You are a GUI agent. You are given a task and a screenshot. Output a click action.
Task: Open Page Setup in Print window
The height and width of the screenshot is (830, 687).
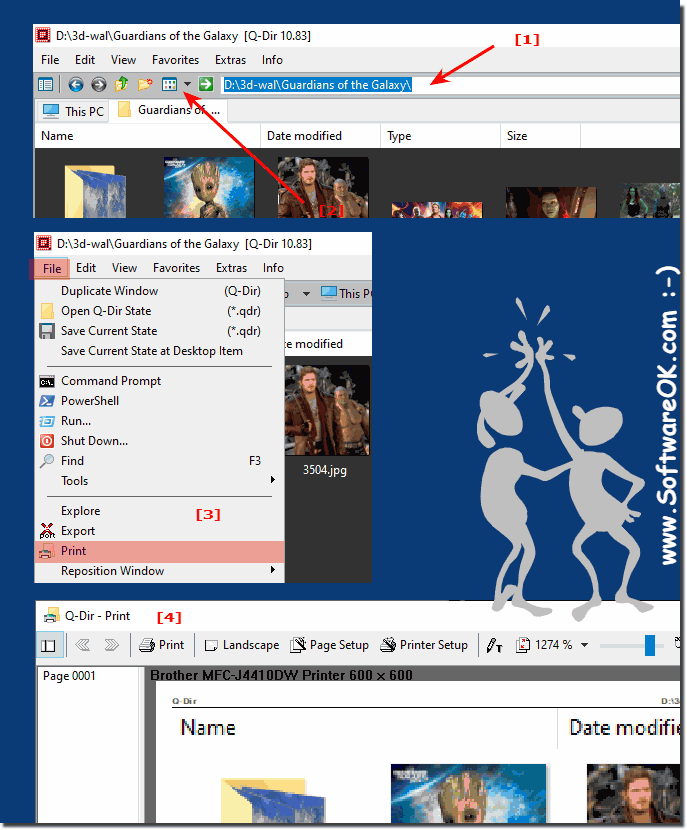329,645
